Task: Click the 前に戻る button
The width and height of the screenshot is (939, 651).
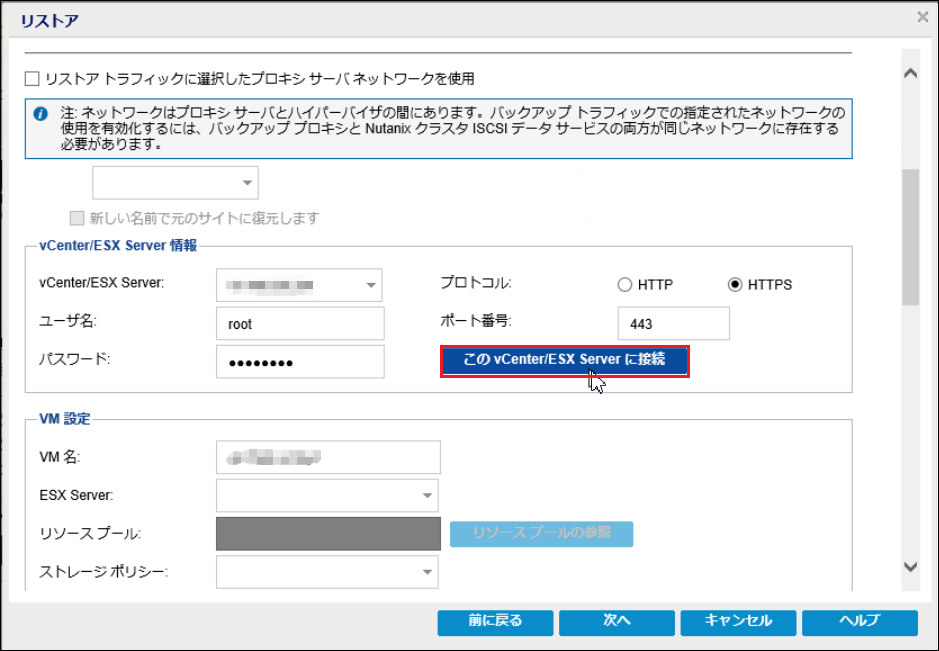Action: click(495, 621)
